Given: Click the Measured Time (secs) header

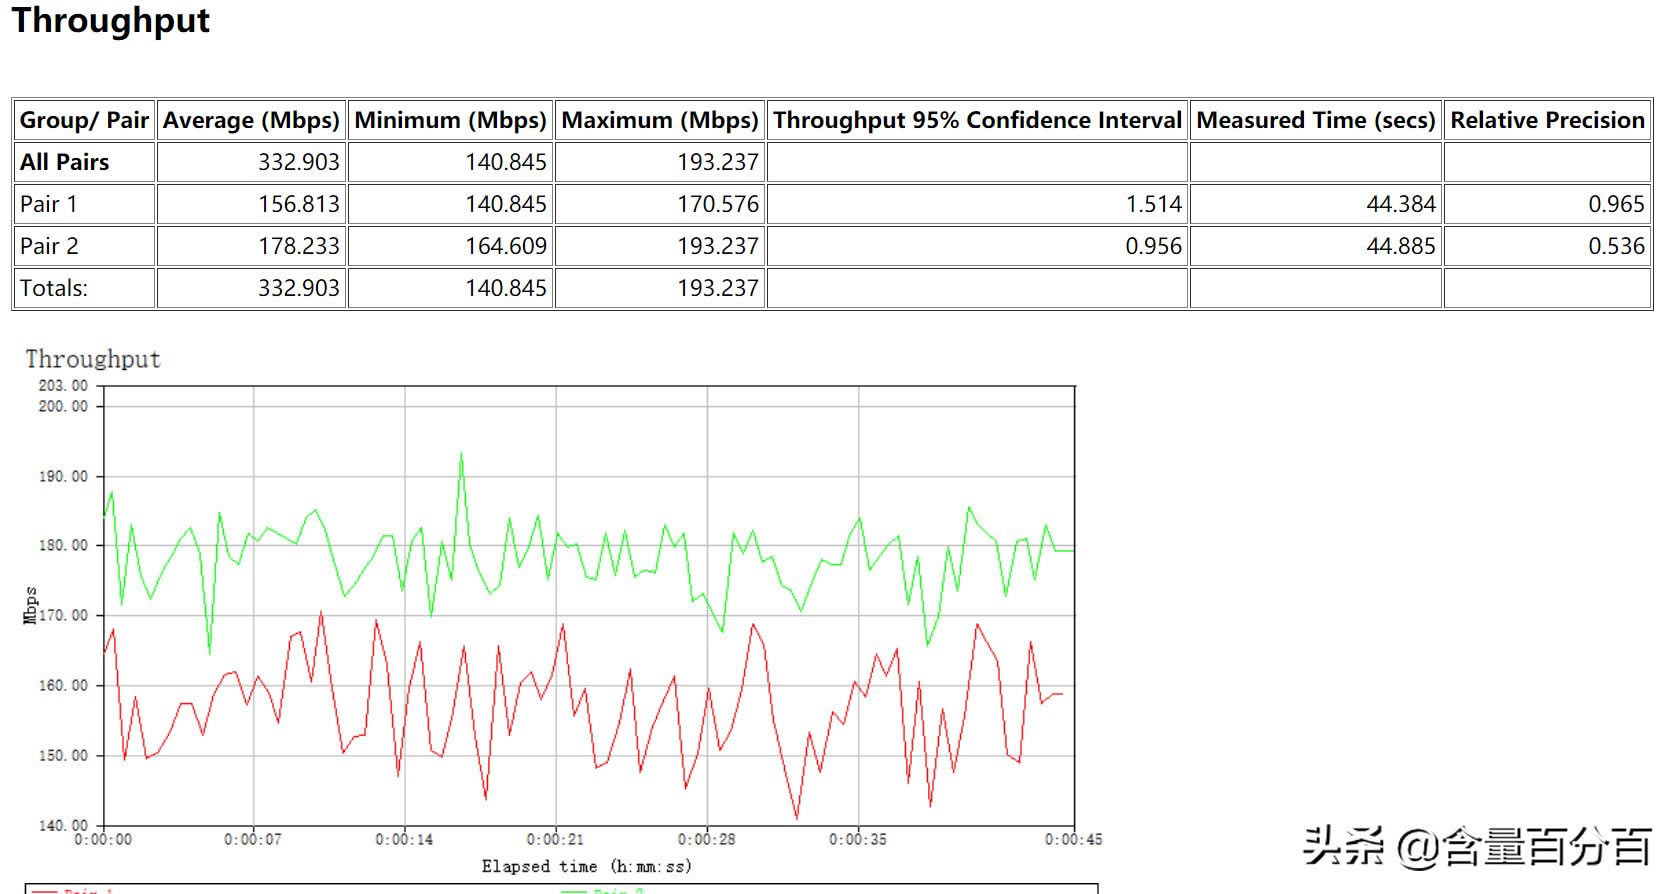Looking at the screenshot, I should [1315, 120].
